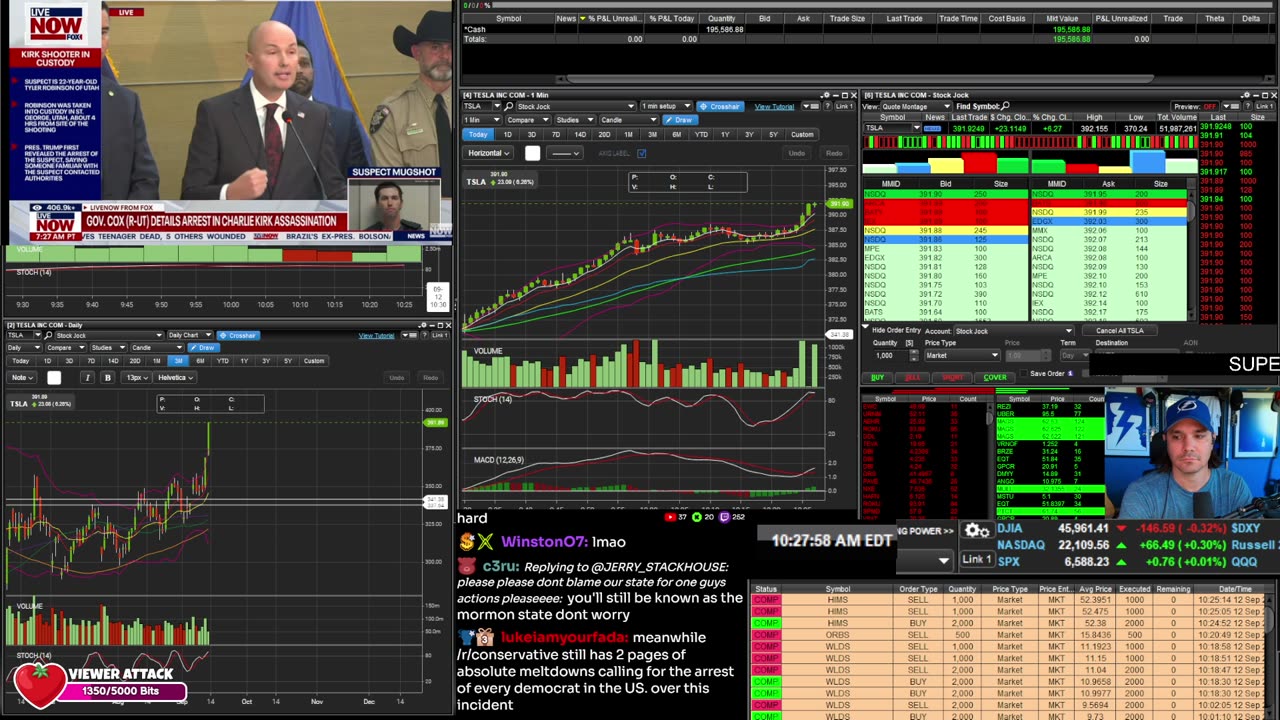Open the Helvetica font dropdown

coord(175,377)
